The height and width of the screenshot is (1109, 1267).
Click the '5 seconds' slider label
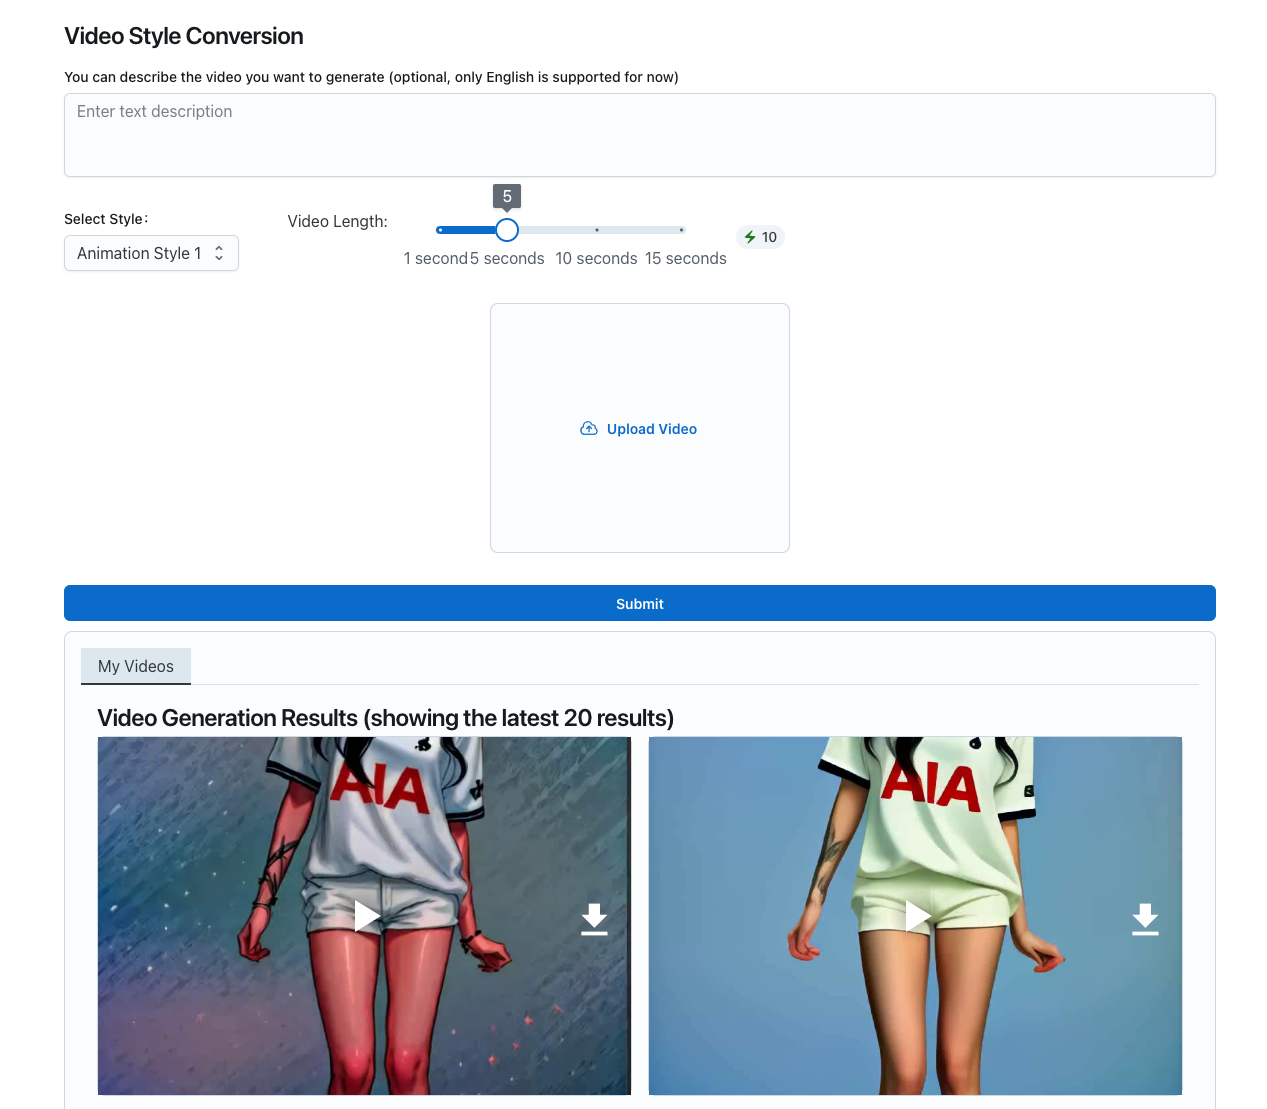[507, 258]
